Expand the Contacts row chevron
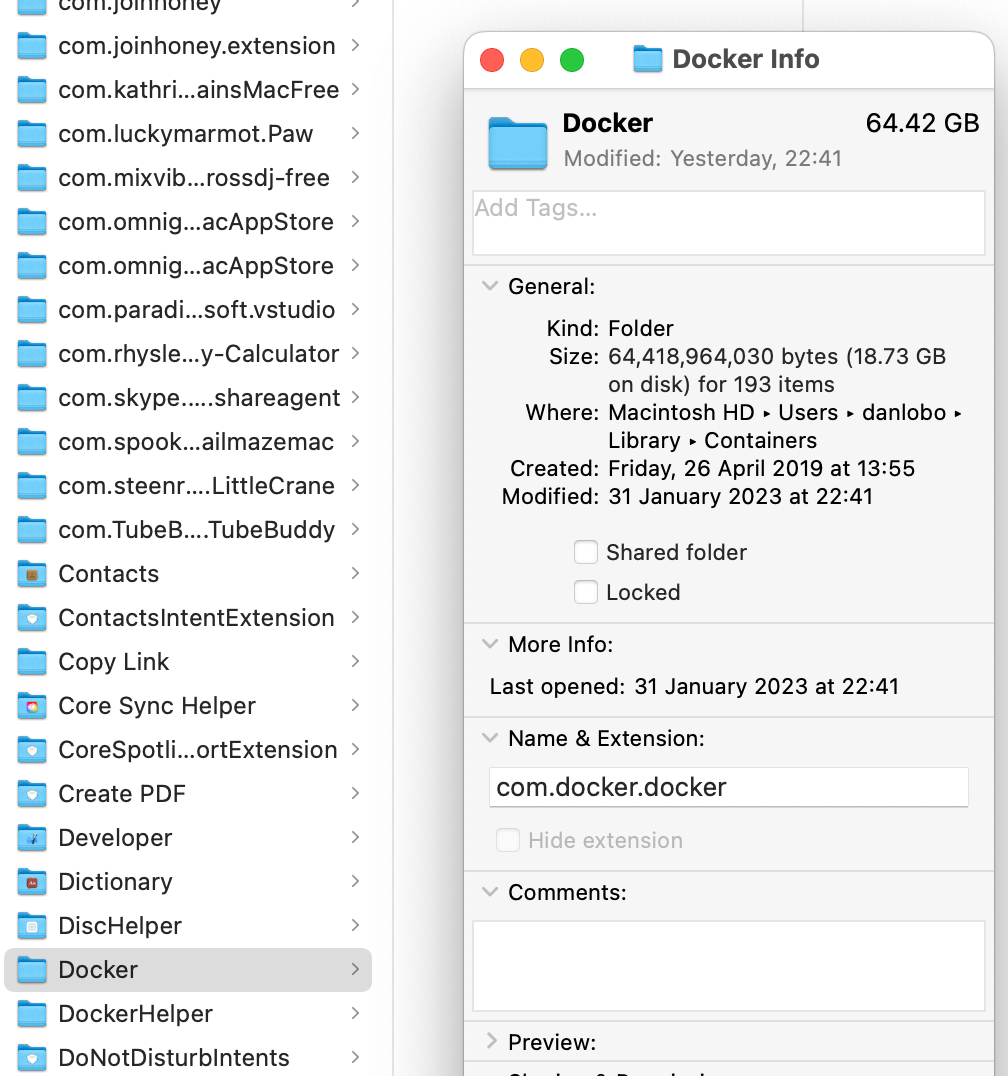 [355, 573]
